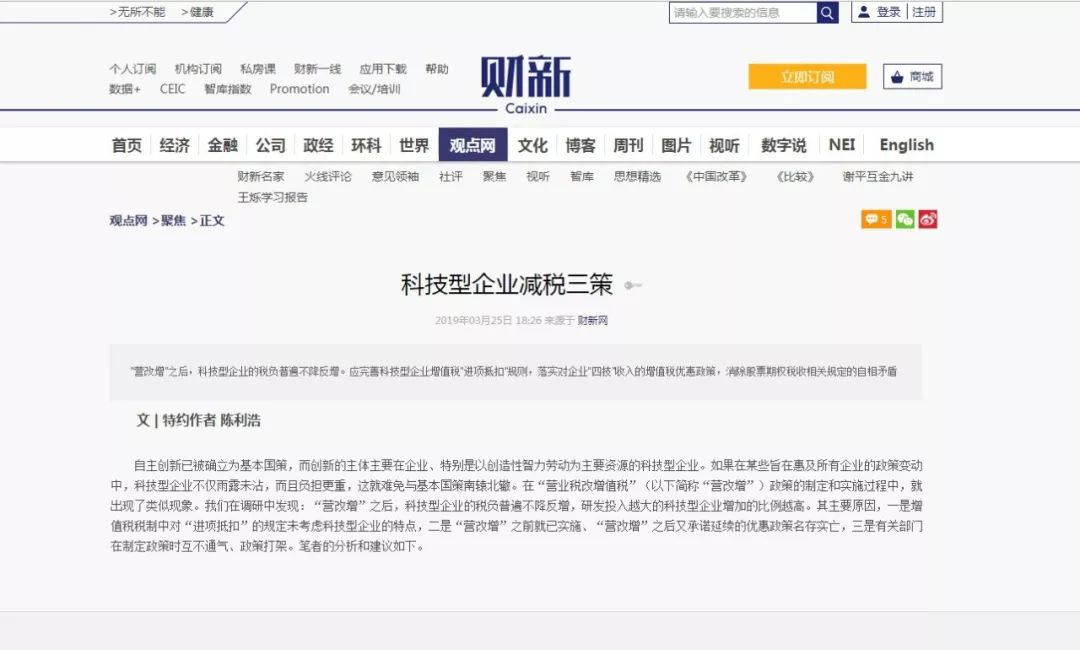
Task: Share article via Weibo icon
Action: 928,220
